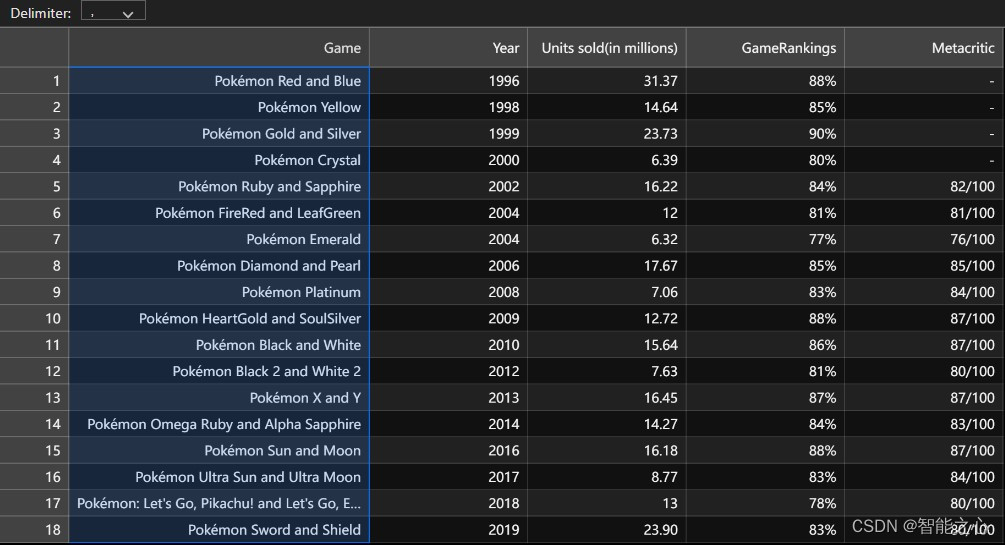Select units sold cell 31.37
The image size is (1005, 545).
(606, 81)
